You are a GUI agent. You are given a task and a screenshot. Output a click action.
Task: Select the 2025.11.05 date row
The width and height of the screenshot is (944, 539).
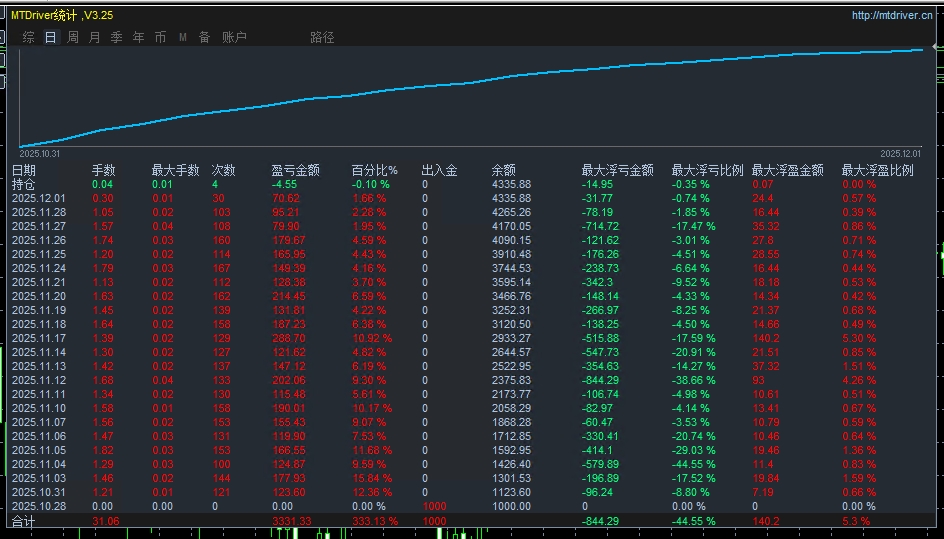click(39, 450)
